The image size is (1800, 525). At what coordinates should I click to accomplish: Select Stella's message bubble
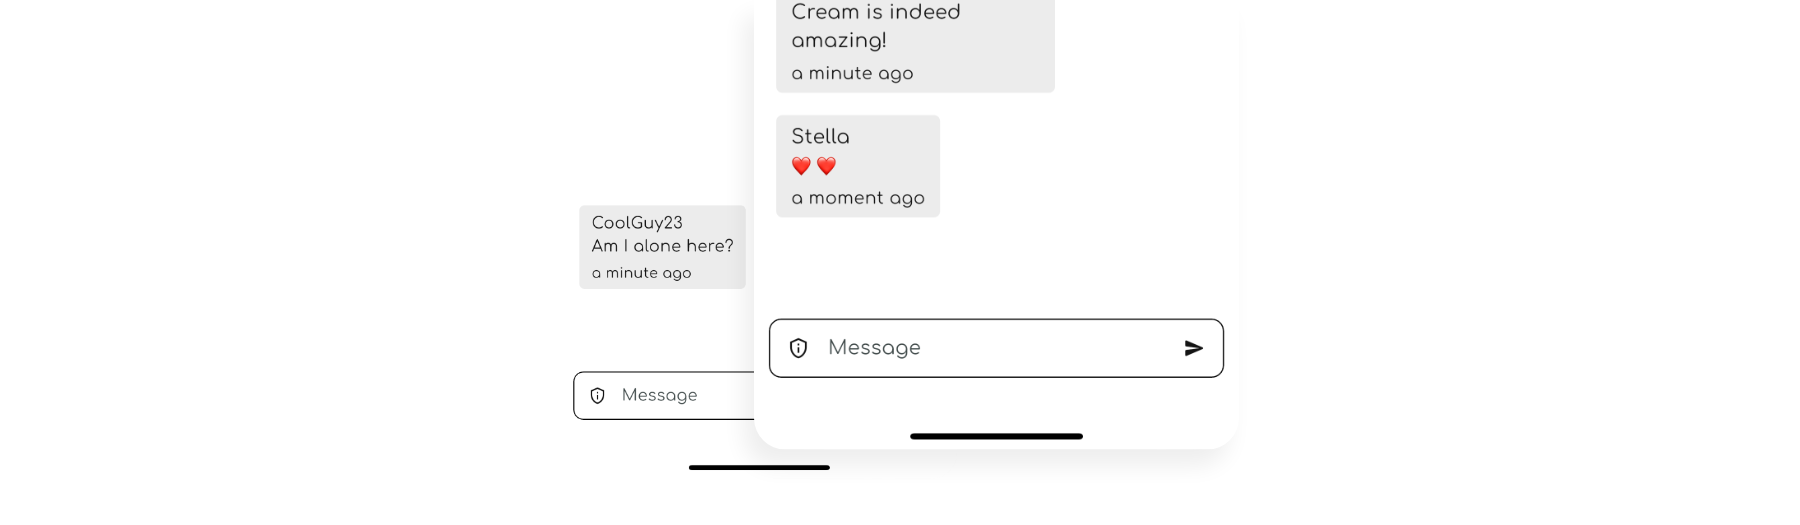click(858, 166)
